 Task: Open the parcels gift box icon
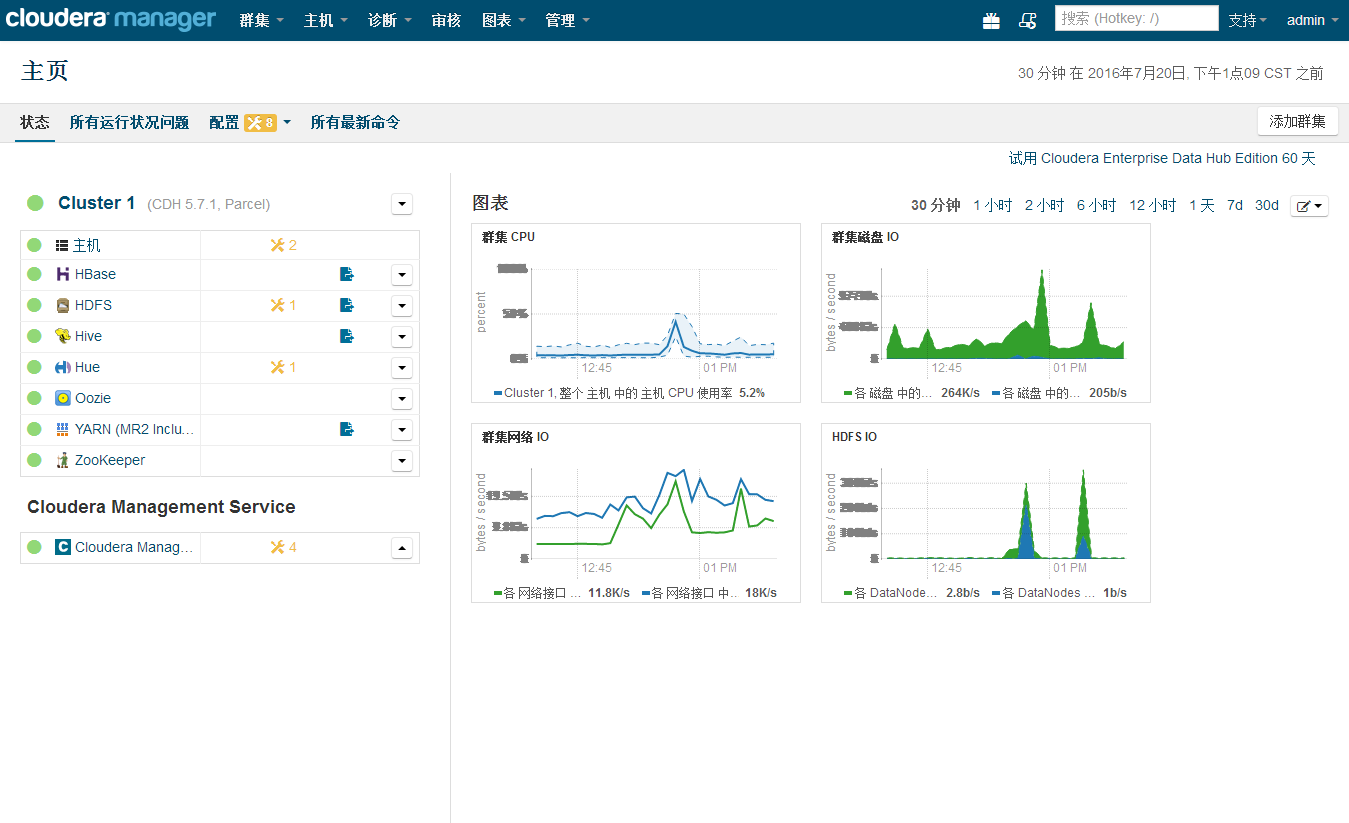(991, 20)
